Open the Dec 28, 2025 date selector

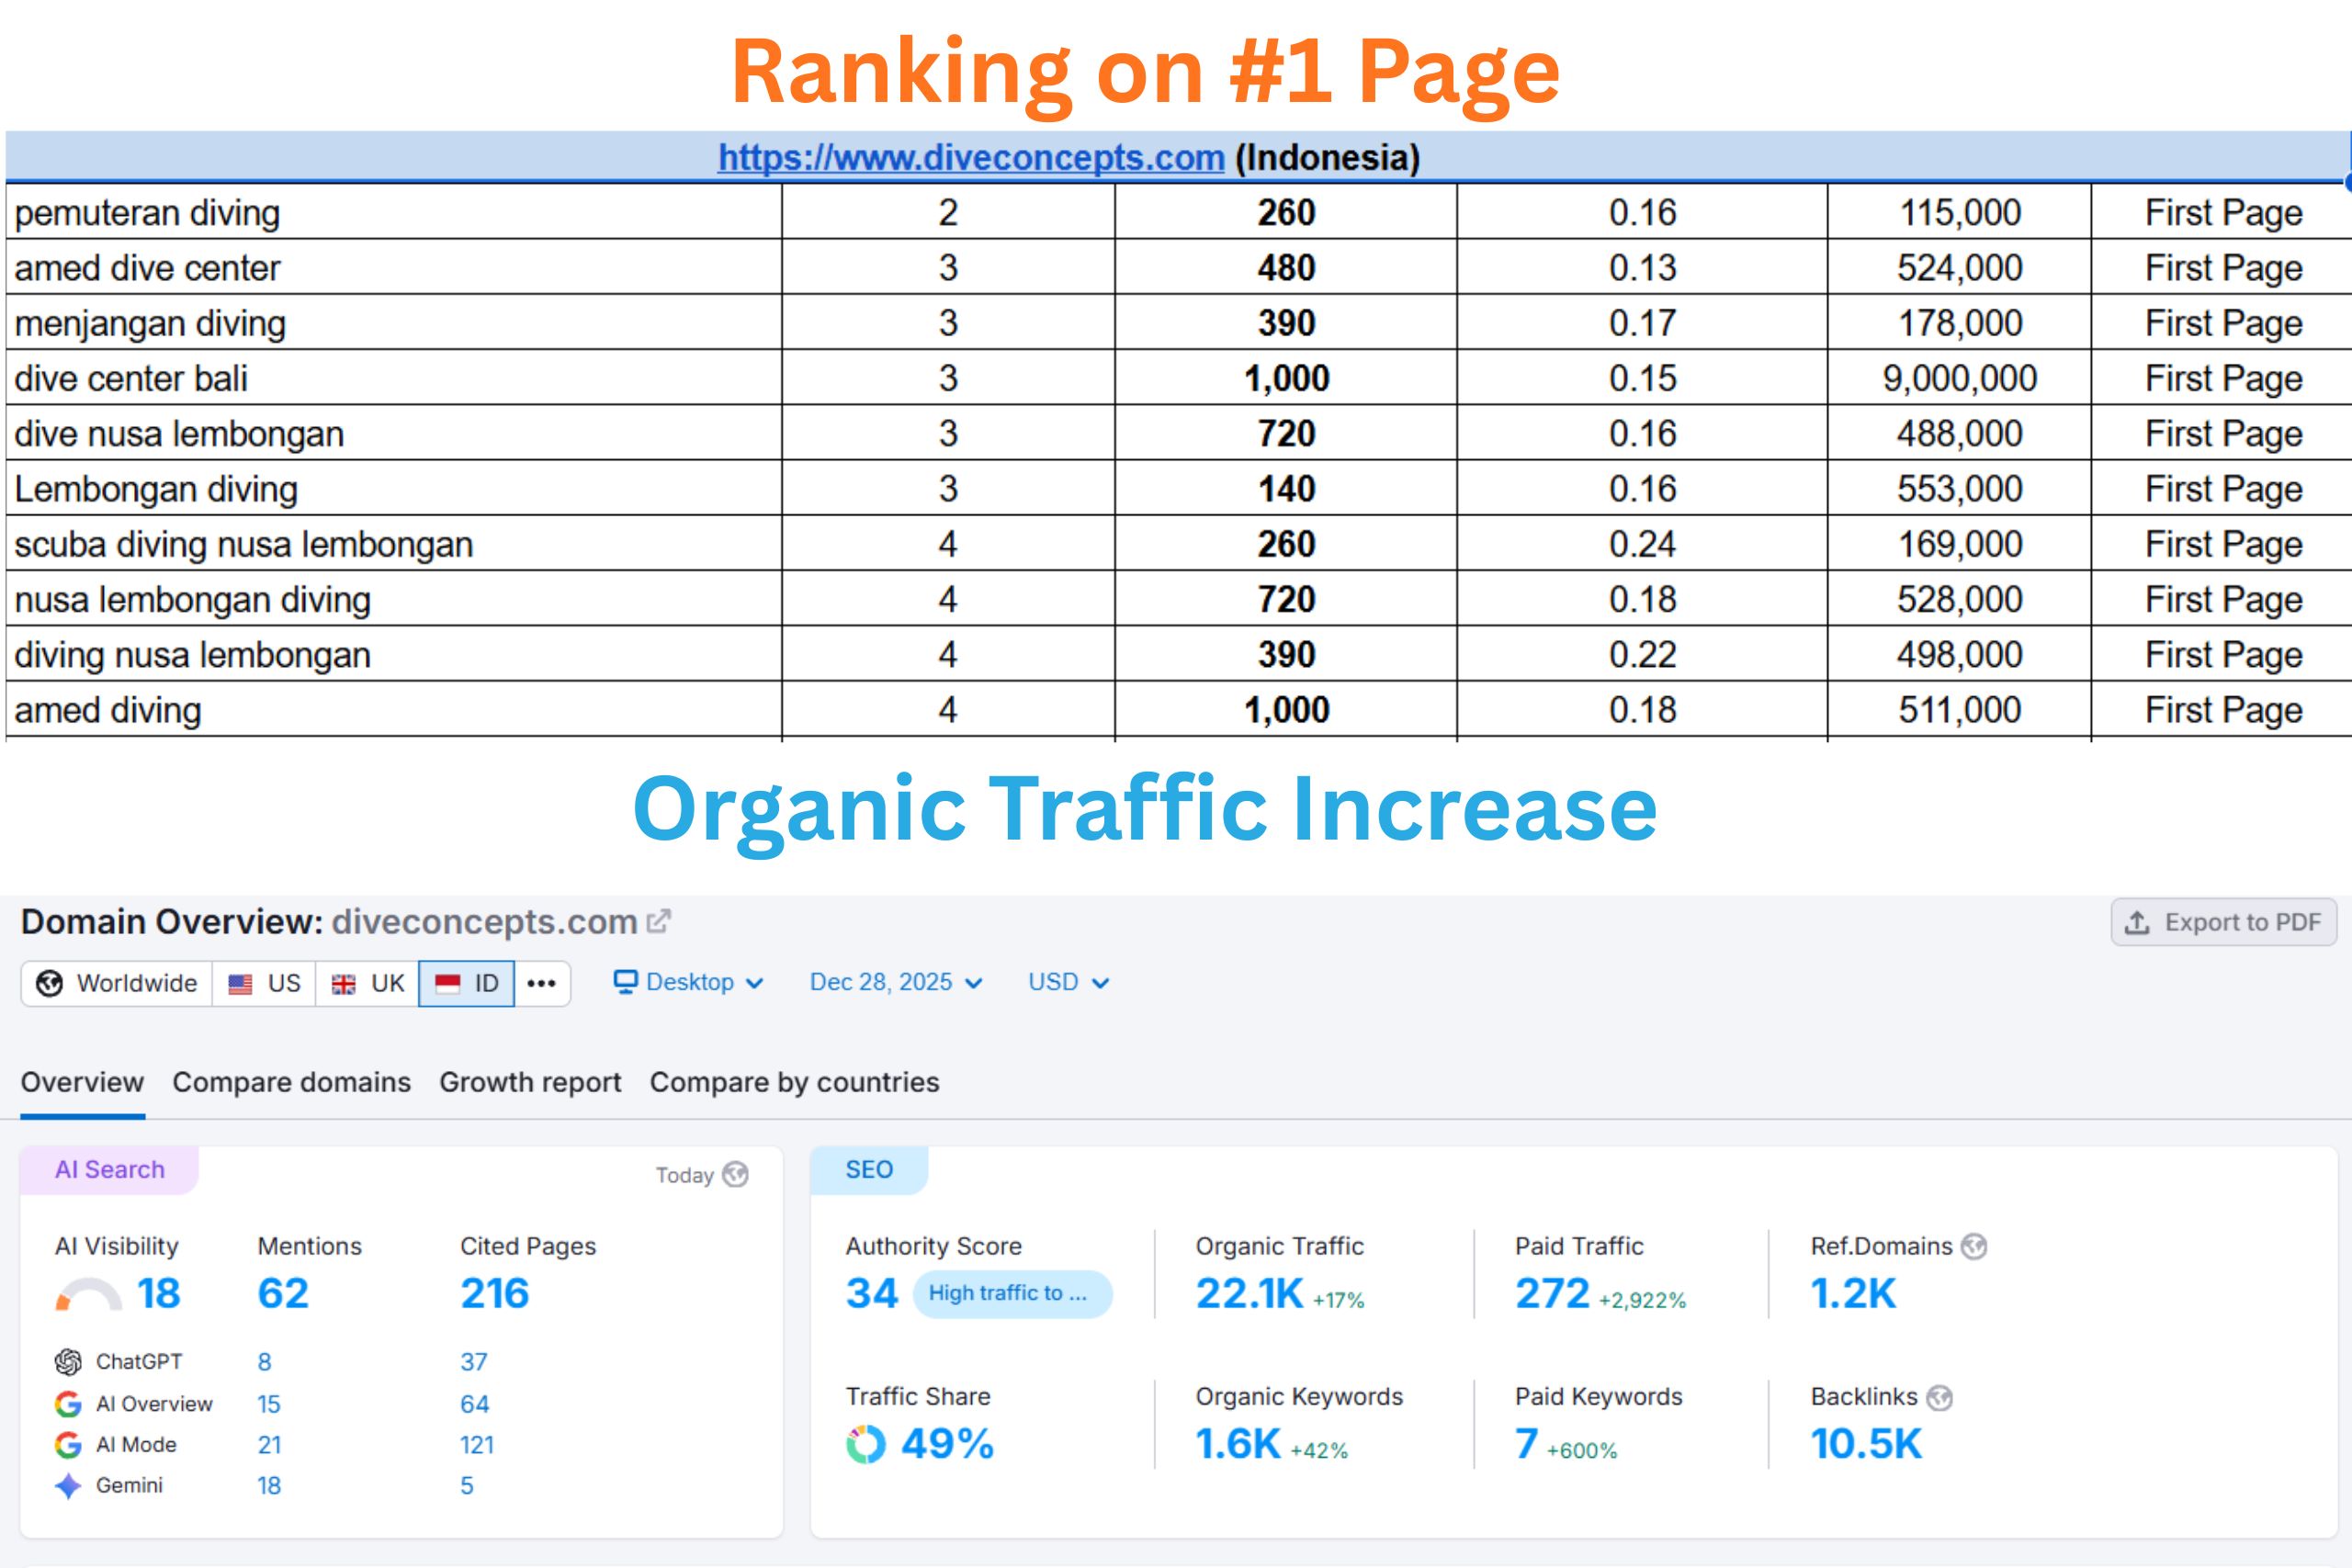click(893, 982)
